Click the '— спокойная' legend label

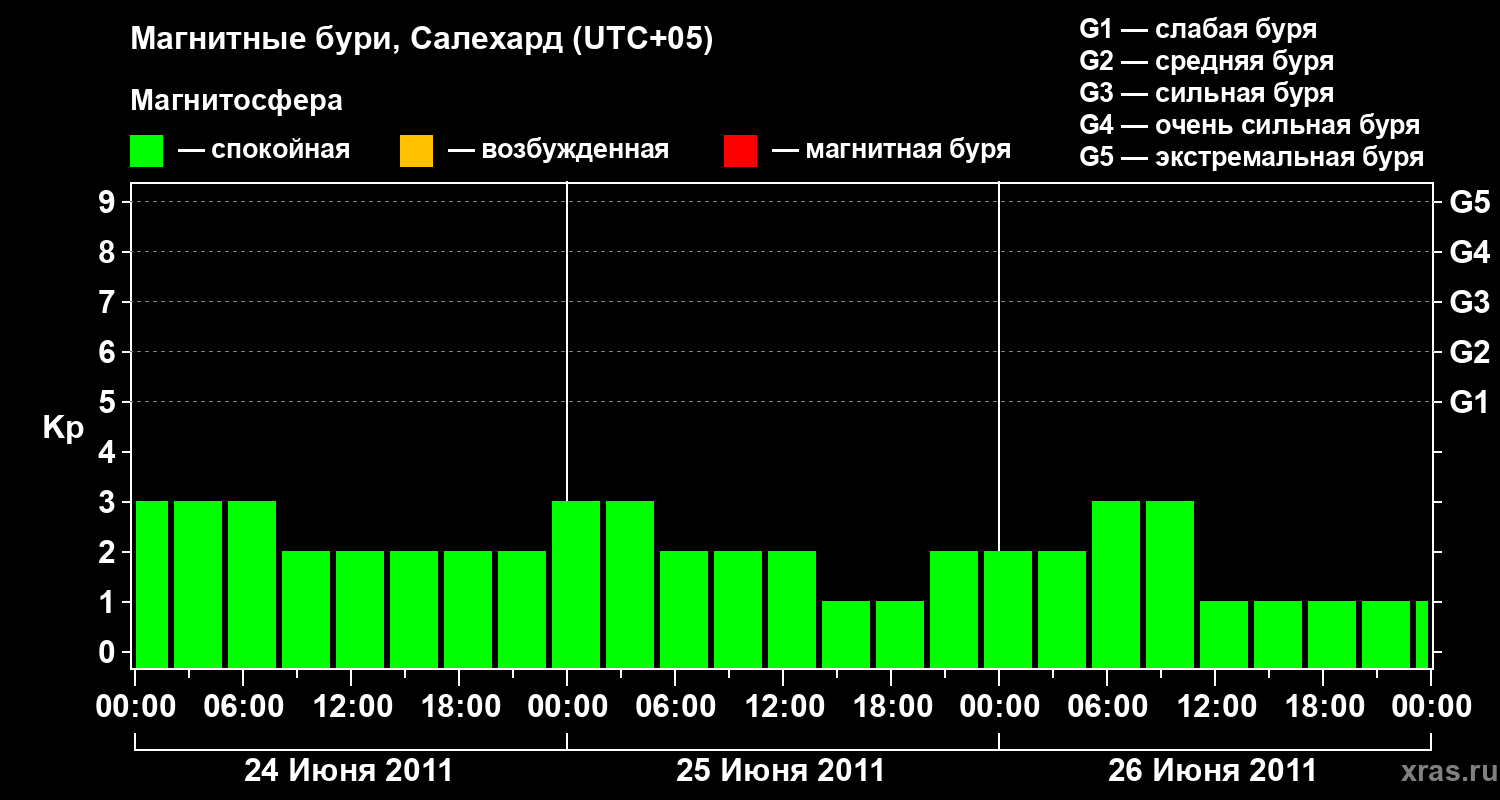click(x=264, y=150)
